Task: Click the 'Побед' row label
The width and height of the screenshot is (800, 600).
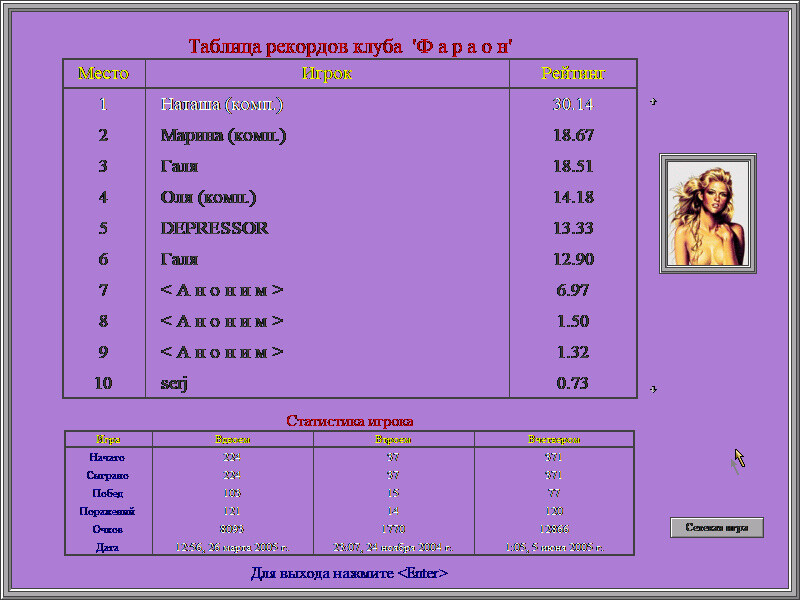Action: tap(108, 493)
